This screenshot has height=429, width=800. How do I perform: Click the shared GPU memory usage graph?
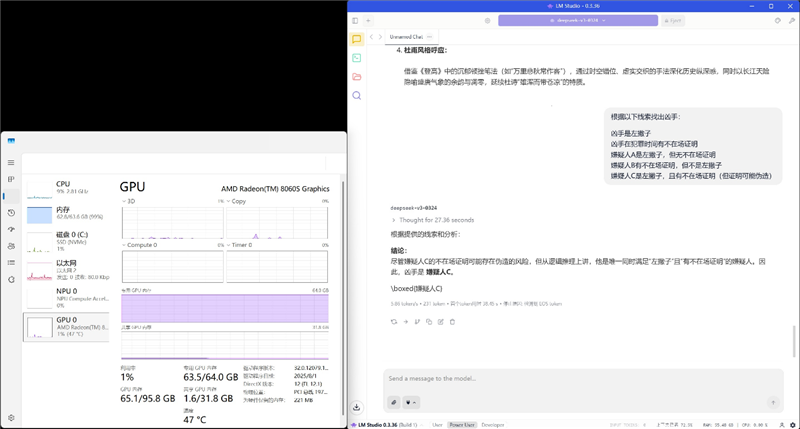point(225,345)
